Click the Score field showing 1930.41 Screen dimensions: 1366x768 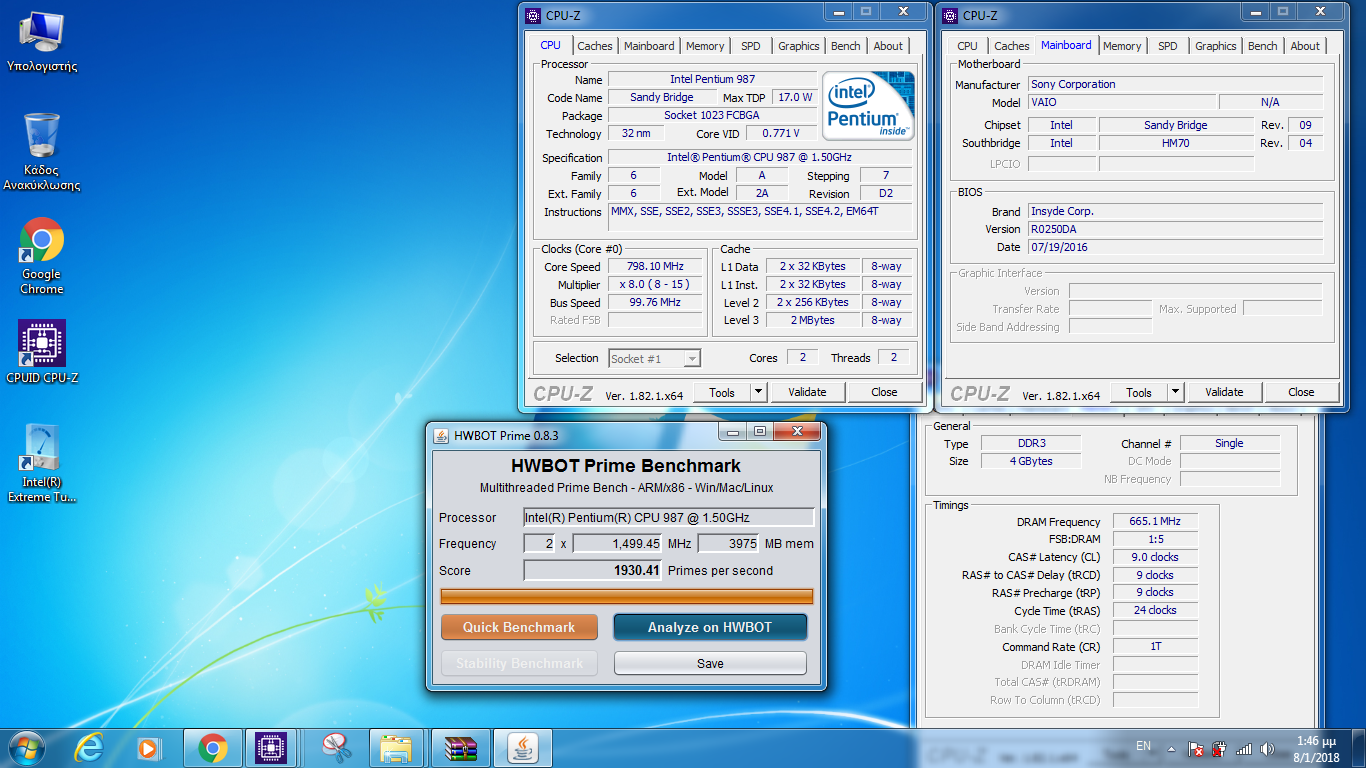tap(594, 570)
